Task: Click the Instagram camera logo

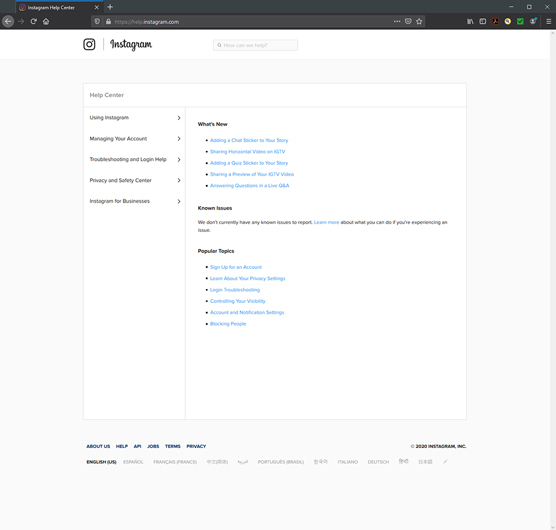Action: pos(89,44)
